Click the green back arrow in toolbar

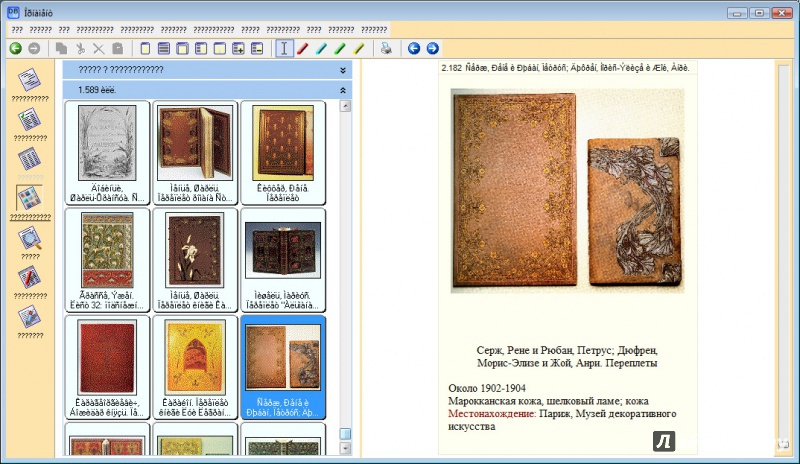pyautogui.click(x=15, y=48)
